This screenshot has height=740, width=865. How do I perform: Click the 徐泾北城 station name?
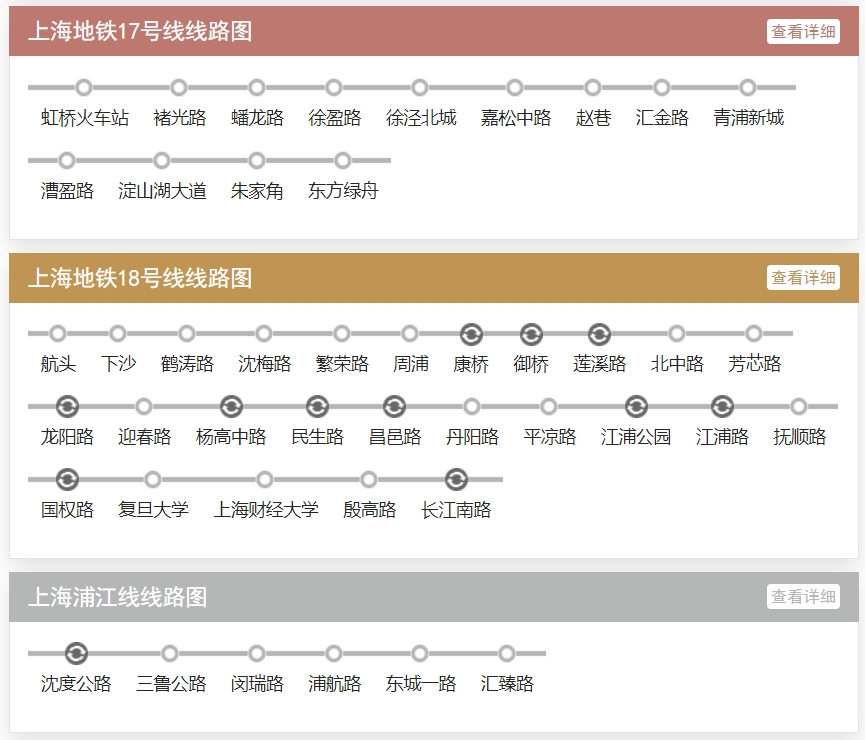pos(421,118)
